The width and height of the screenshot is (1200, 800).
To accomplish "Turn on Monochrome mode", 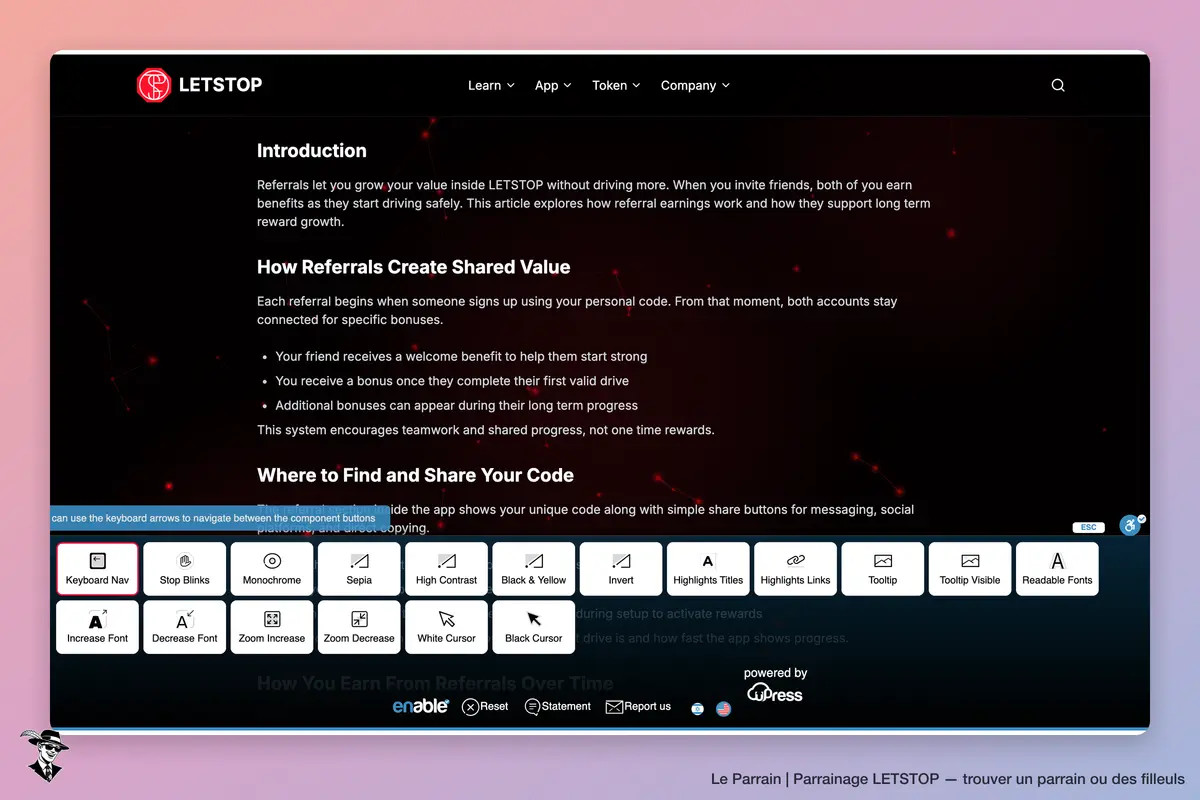I will point(272,569).
